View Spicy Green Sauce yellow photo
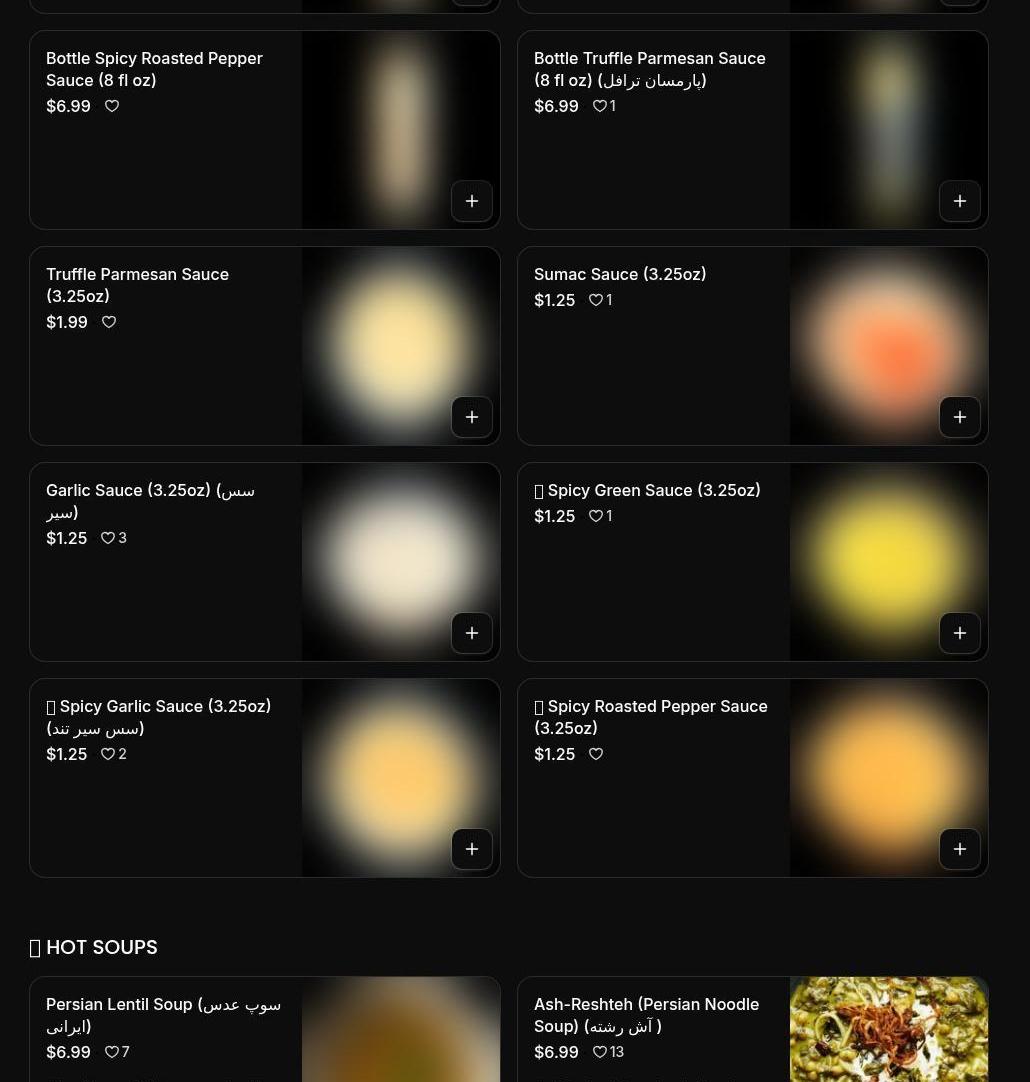Image resolution: width=1030 pixels, height=1082 pixels. click(x=889, y=562)
